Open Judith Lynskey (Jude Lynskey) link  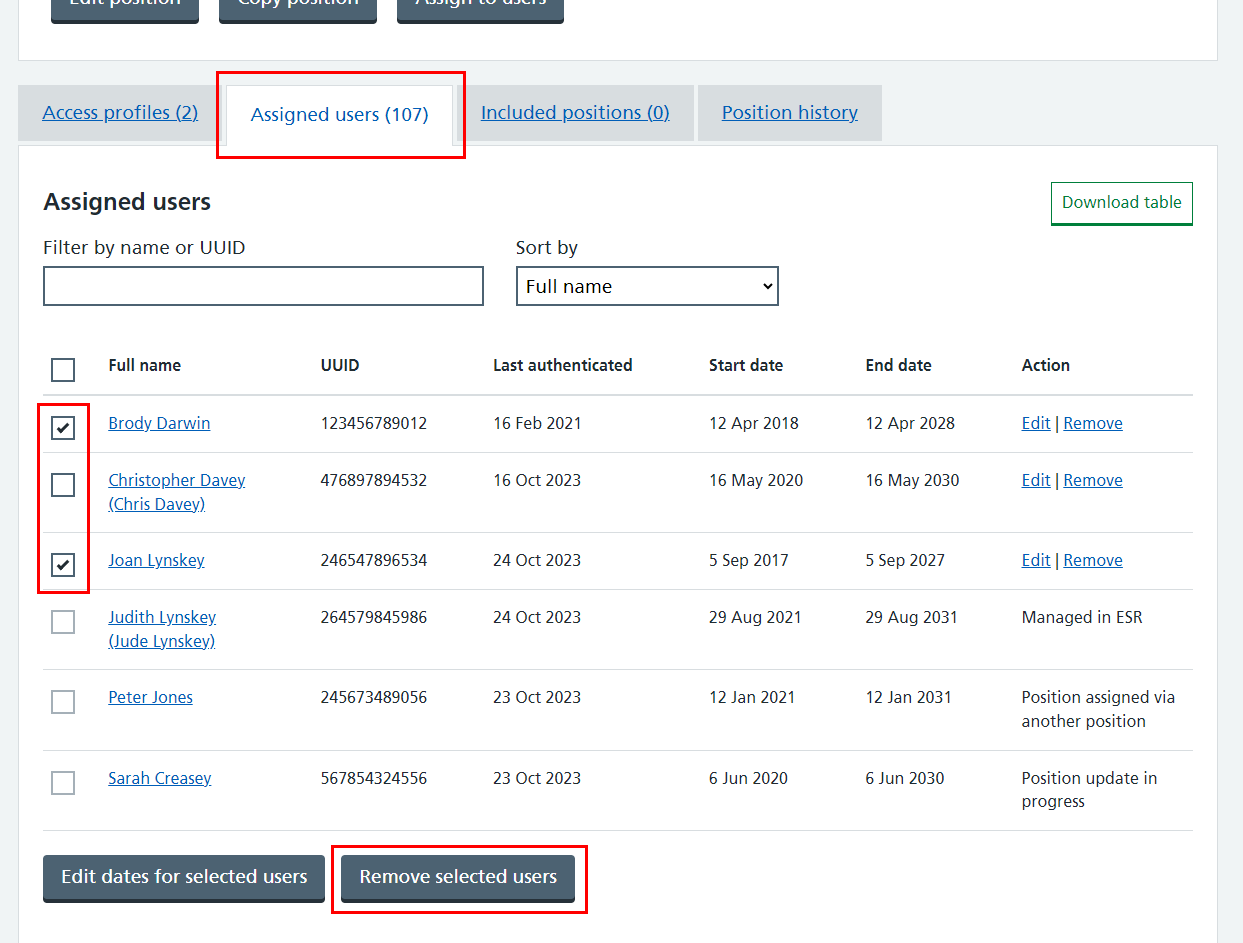click(x=162, y=629)
